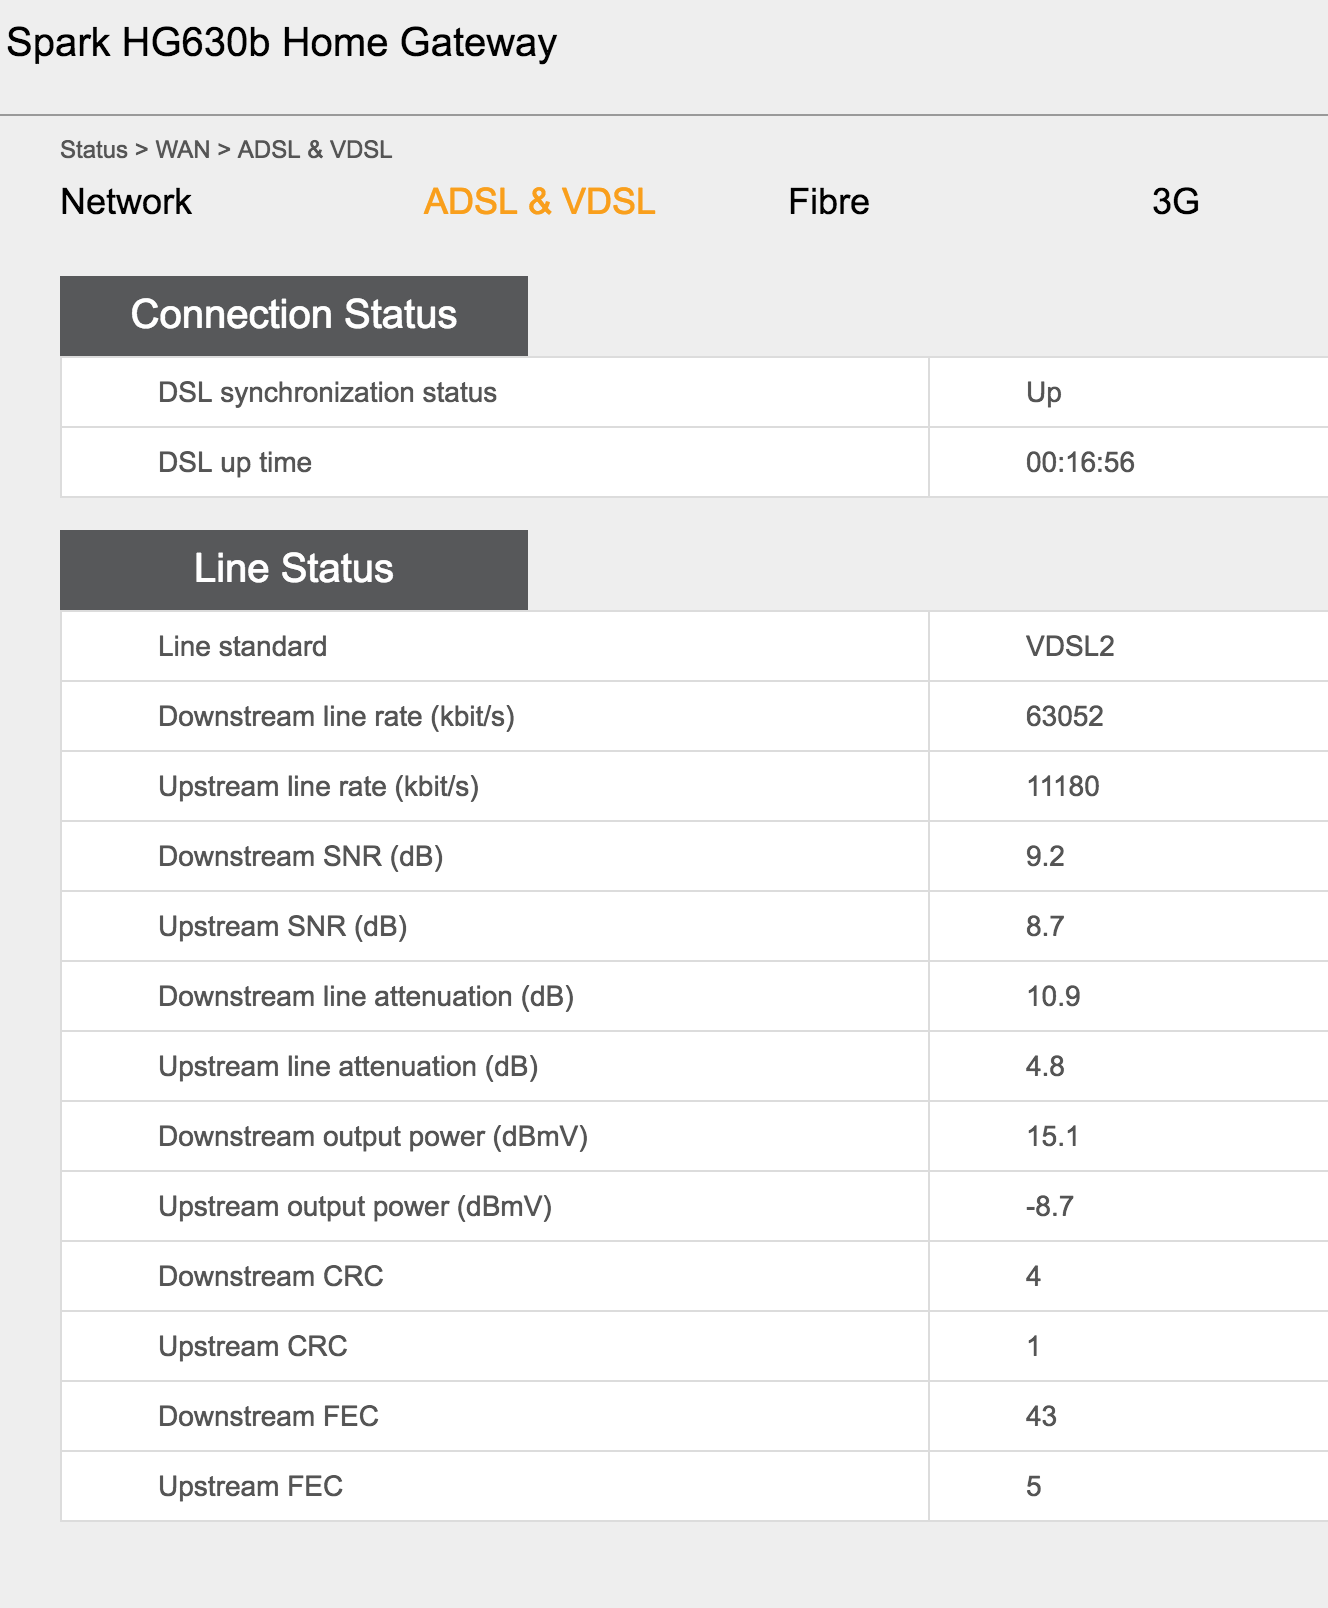Click the Spark HG630b Home Gateway title
This screenshot has width=1328, height=1608.
(281, 43)
